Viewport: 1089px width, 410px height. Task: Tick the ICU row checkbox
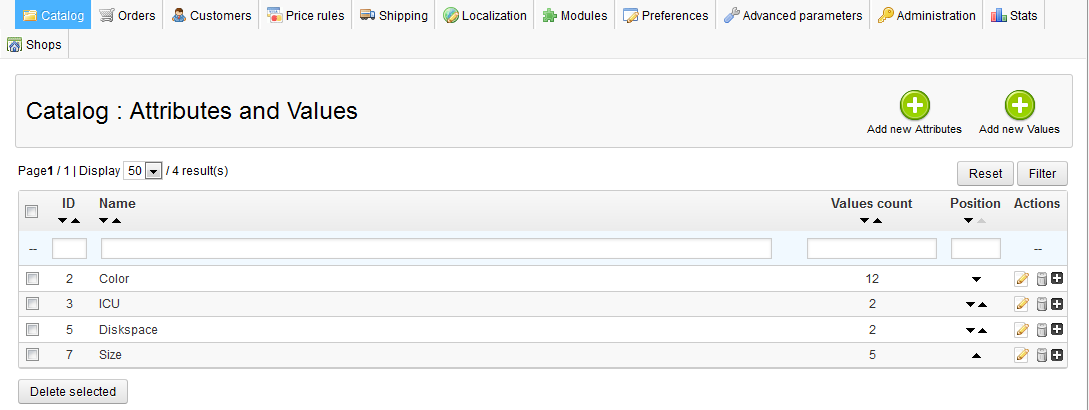(32, 304)
